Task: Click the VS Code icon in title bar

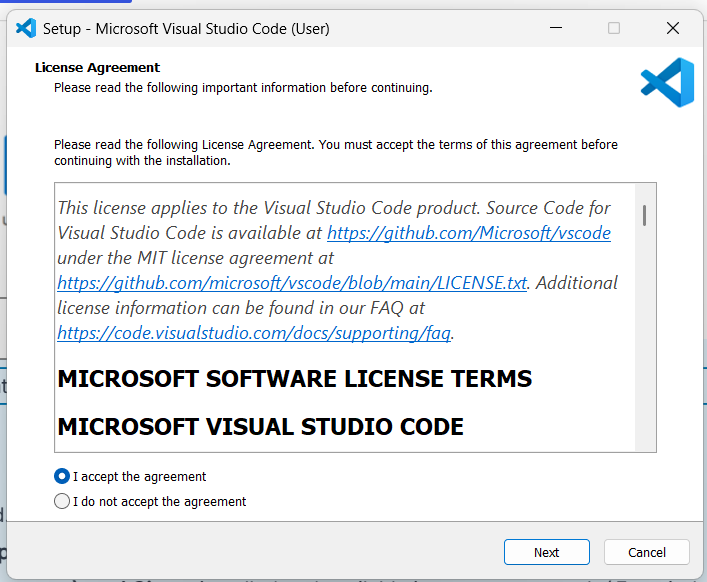Action: click(26, 28)
